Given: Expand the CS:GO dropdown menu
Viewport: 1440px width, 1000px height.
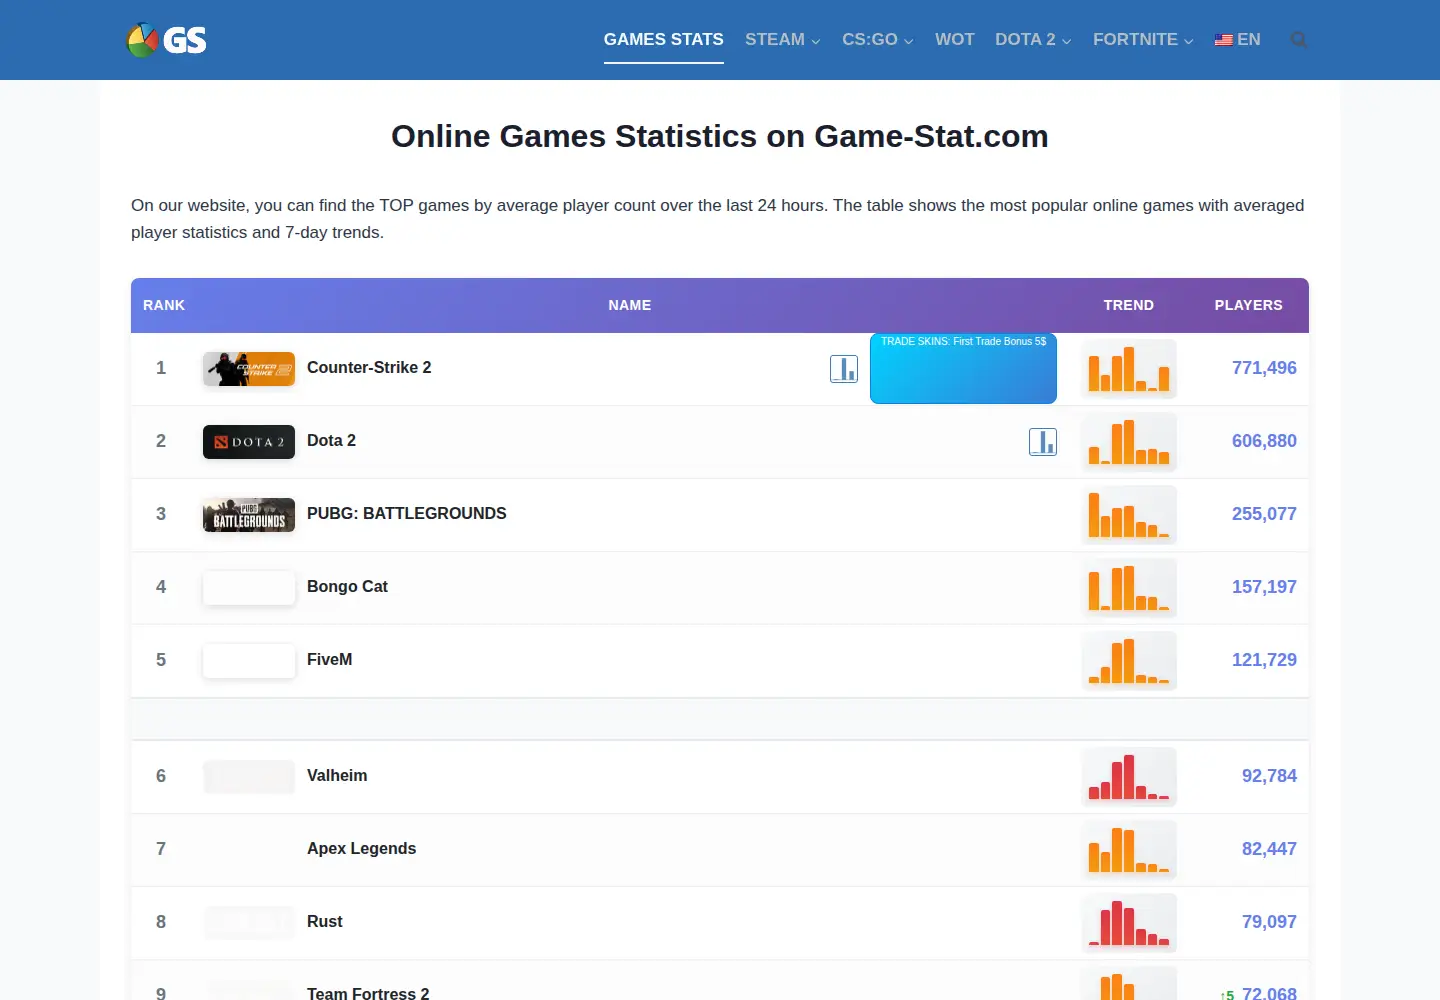Looking at the screenshot, I should (878, 40).
